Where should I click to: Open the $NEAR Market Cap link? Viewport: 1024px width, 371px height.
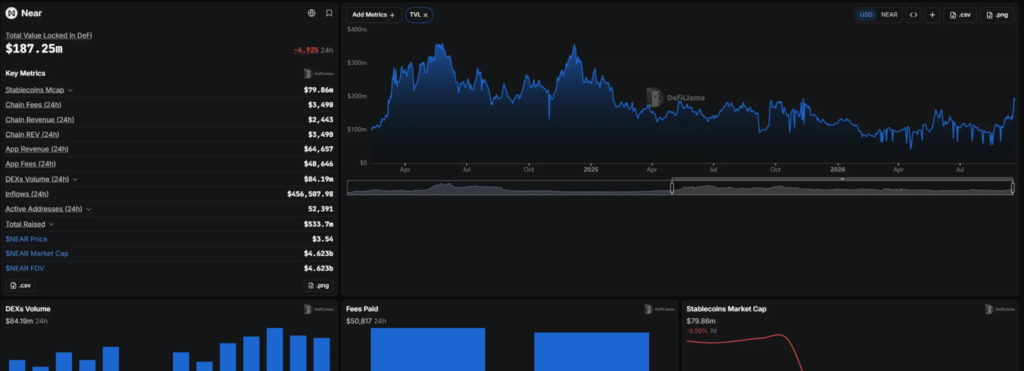37,253
